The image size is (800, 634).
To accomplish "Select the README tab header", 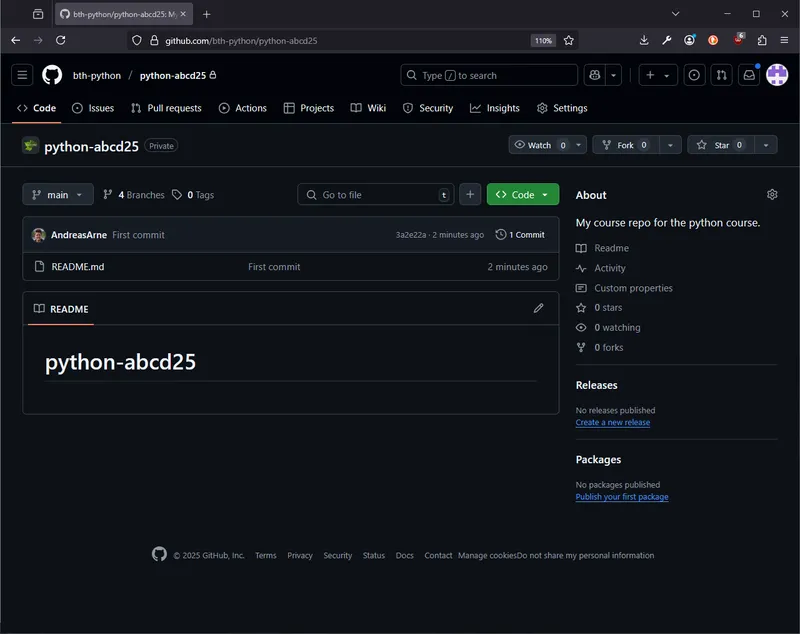I will tap(61, 309).
